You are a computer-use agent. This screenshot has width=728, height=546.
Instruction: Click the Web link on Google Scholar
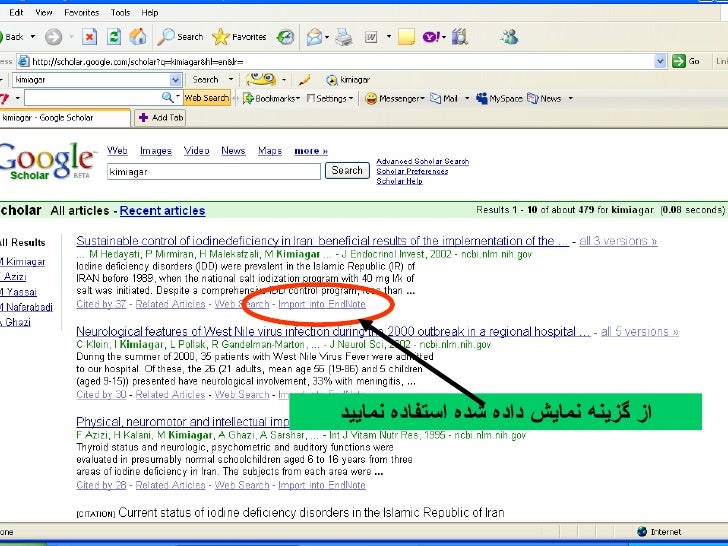[x=117, y=151]
